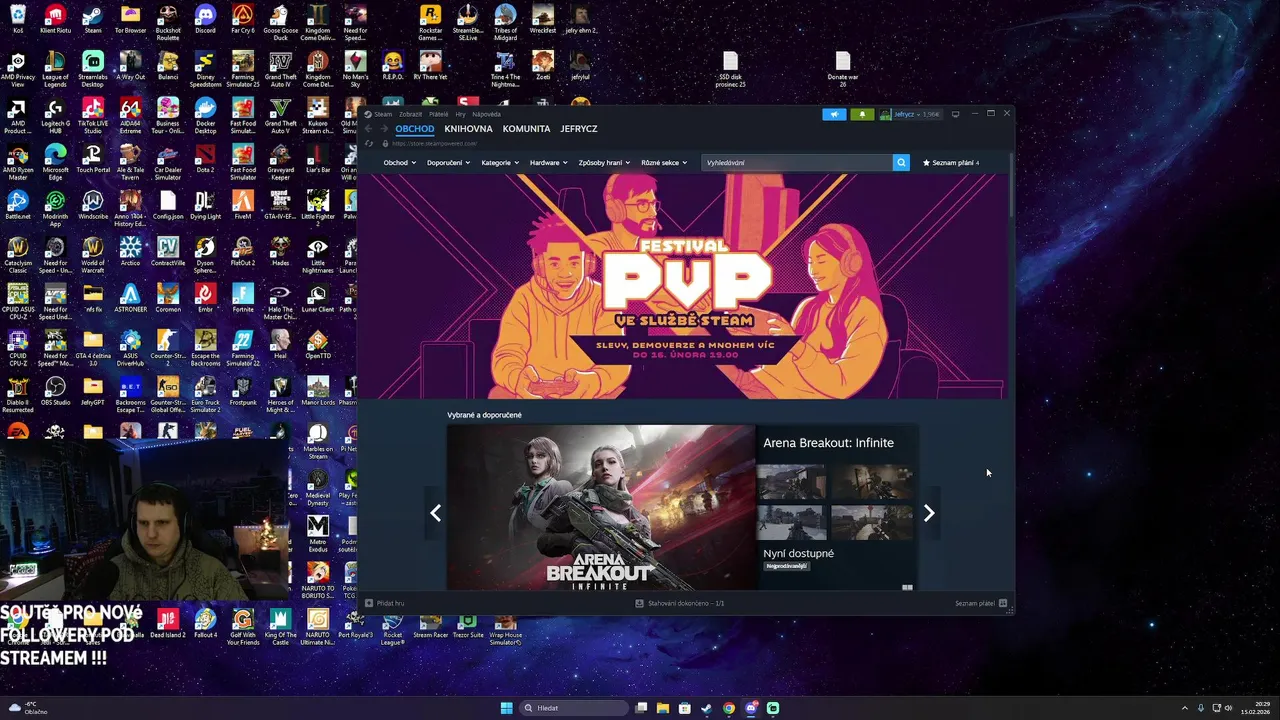Open the Nápověda menu
Viewport: 1280px width, 720px height.
(x=486, y=114)
